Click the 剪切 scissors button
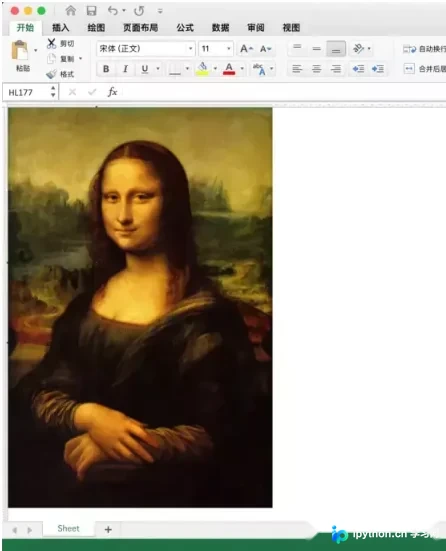 pyautogui.click(x=61, y=43)
